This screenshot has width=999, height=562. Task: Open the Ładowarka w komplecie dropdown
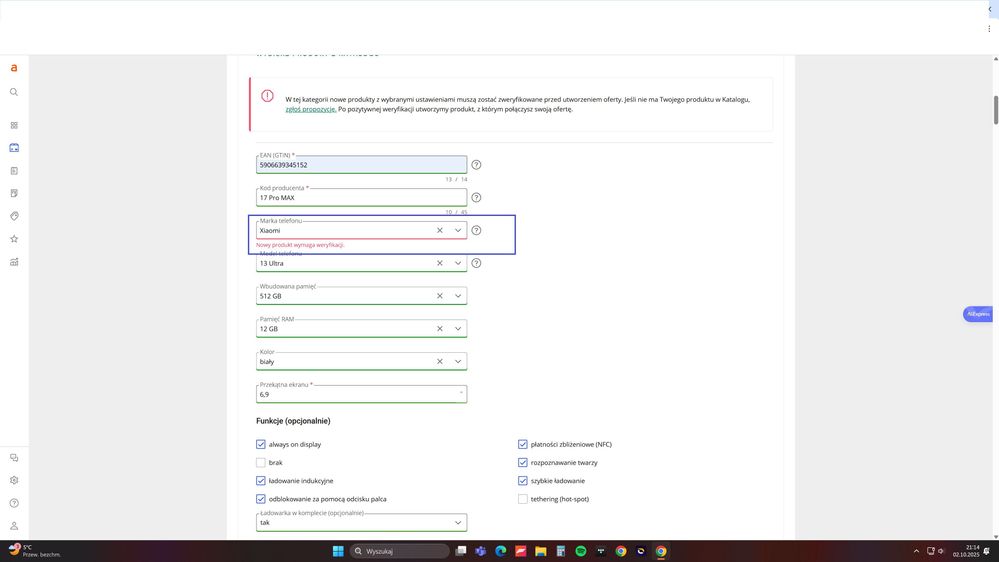(x=458, y=522)
